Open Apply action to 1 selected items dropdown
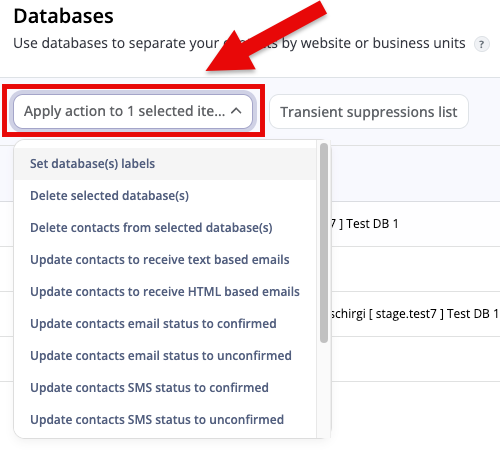This screenshot has height=455, width=500. tap(133, 111)
